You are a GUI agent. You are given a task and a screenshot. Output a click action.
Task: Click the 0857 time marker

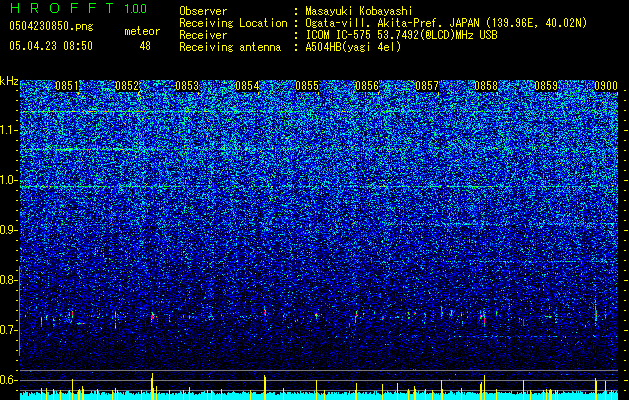427,86
